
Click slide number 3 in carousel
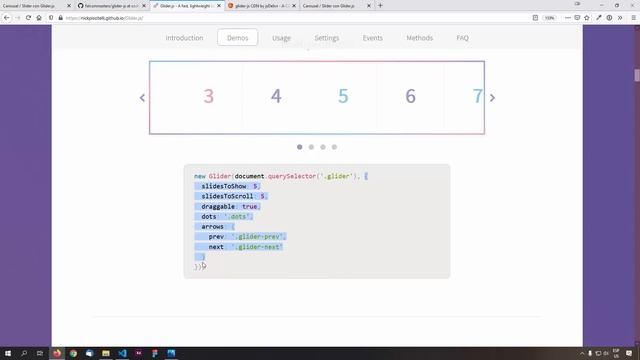click(x=209, y=96)
